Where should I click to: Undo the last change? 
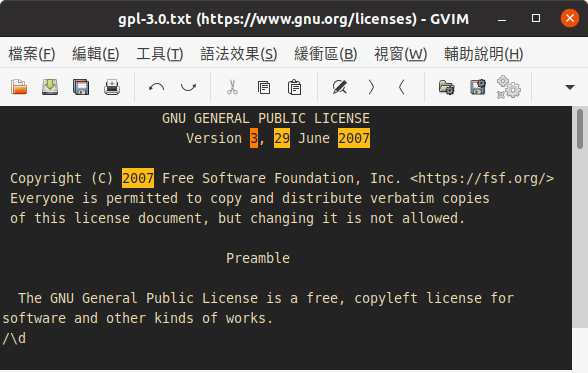click(156, 87)
